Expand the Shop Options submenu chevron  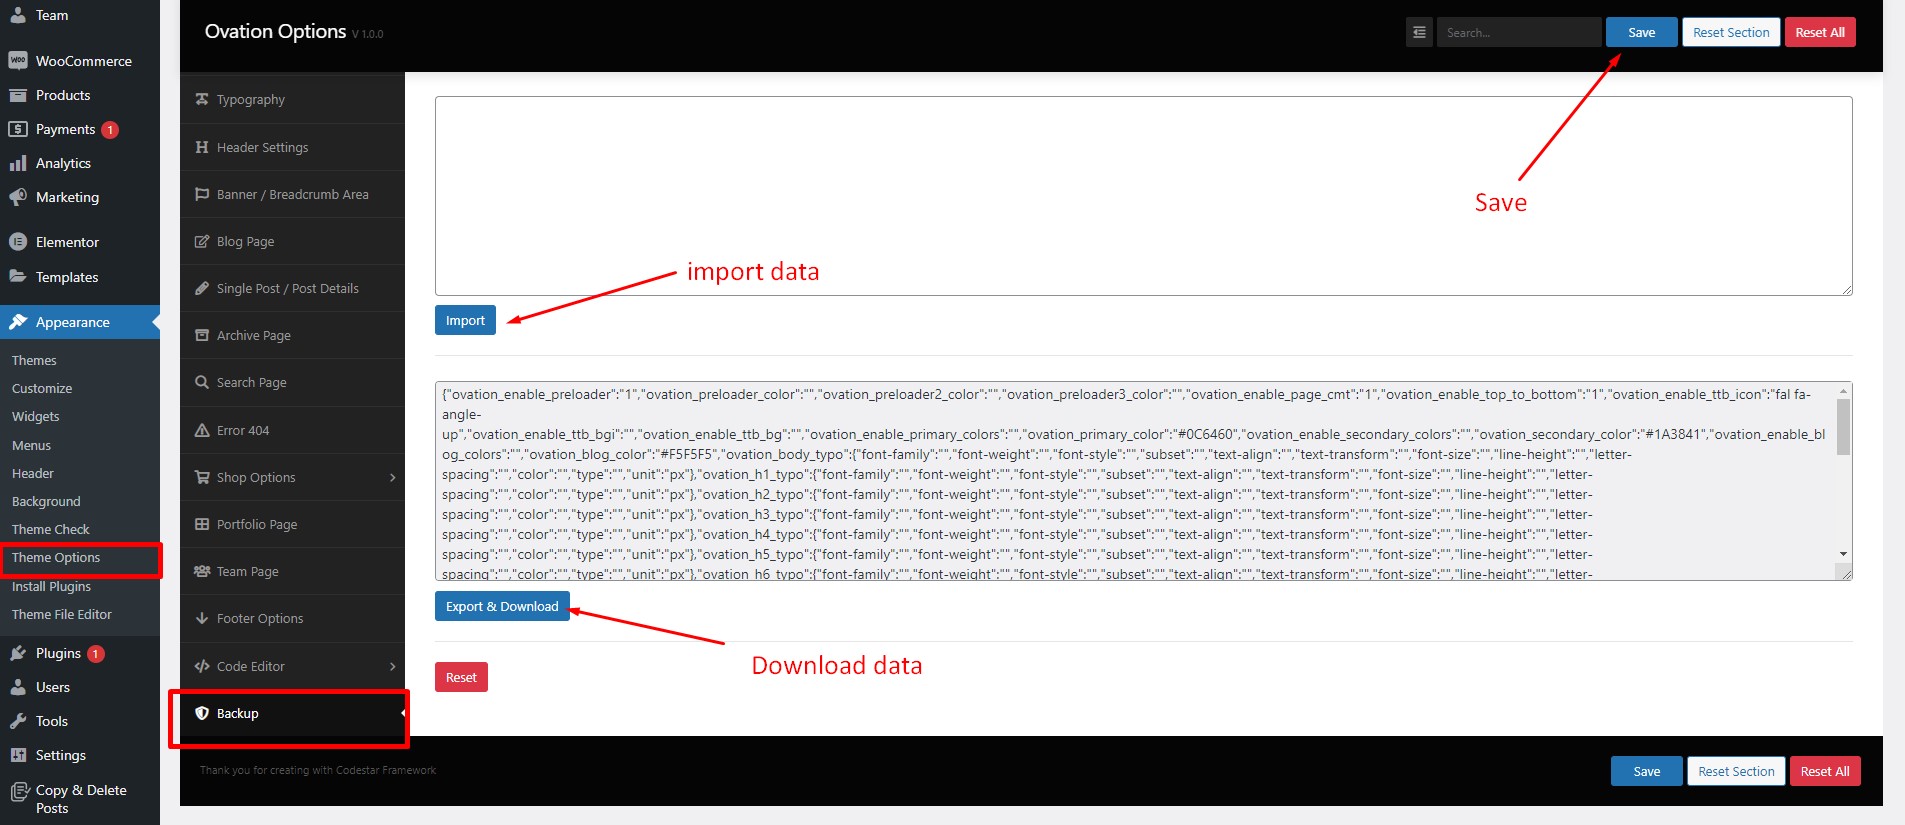point(392,478)
